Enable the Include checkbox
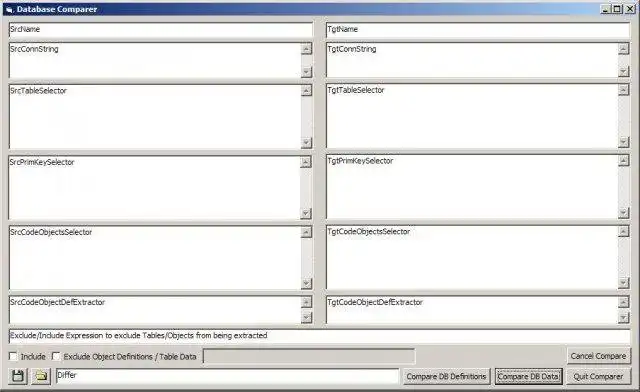640x392 pixels. click(13, 356)
